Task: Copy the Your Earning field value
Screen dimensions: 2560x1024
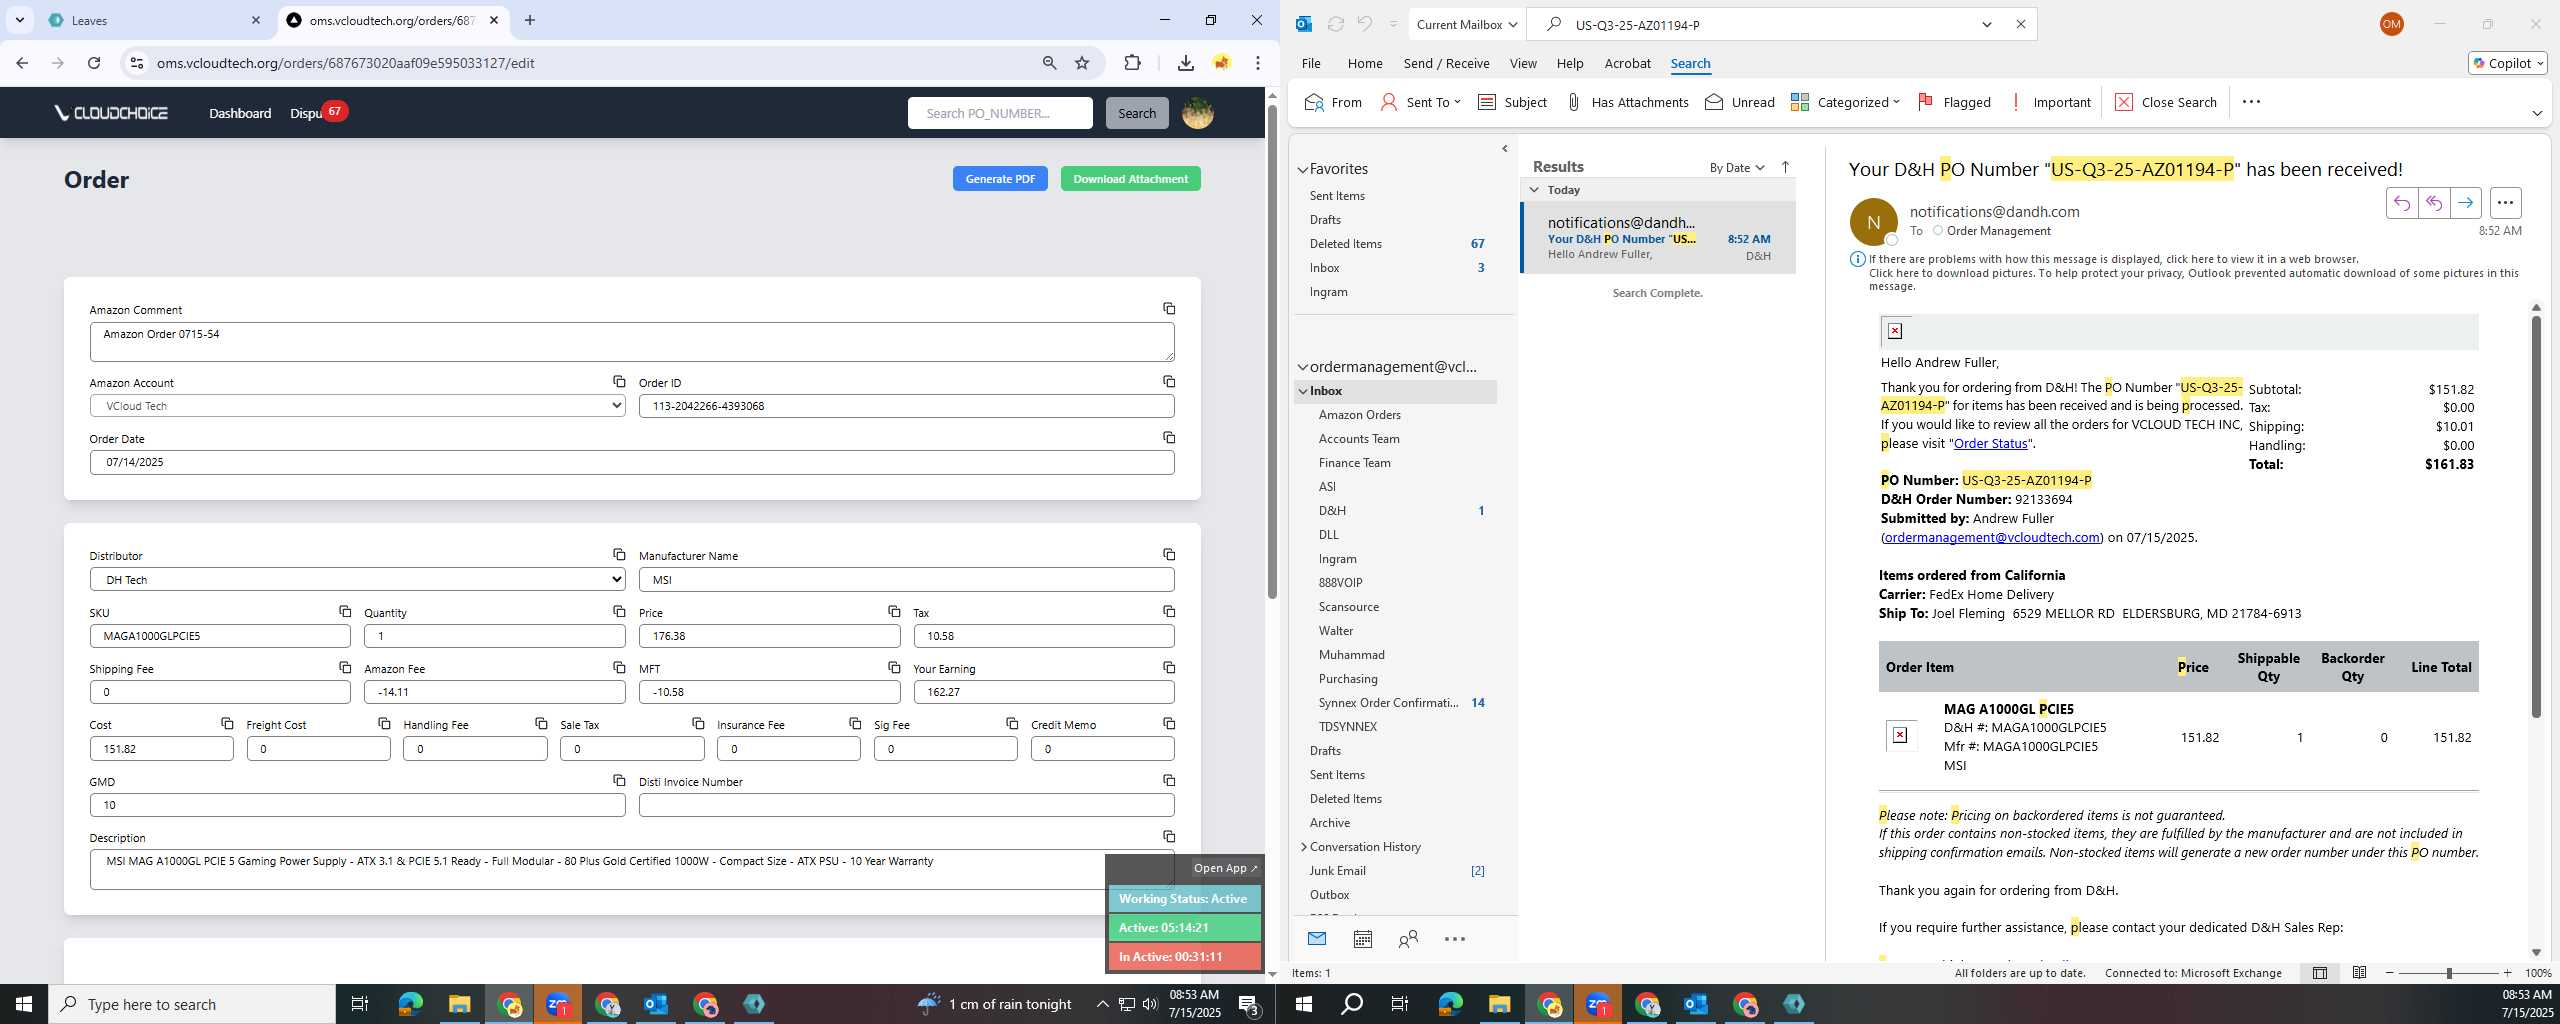Action: point(1168,668)
